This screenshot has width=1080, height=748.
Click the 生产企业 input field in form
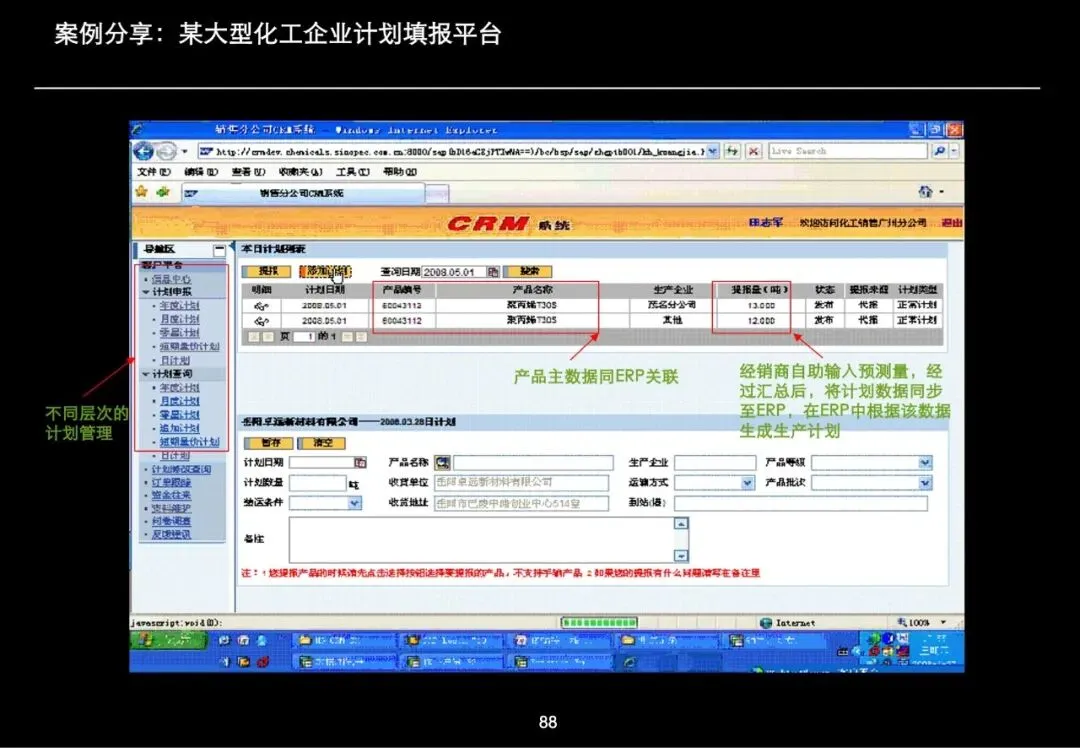[715, 463]
